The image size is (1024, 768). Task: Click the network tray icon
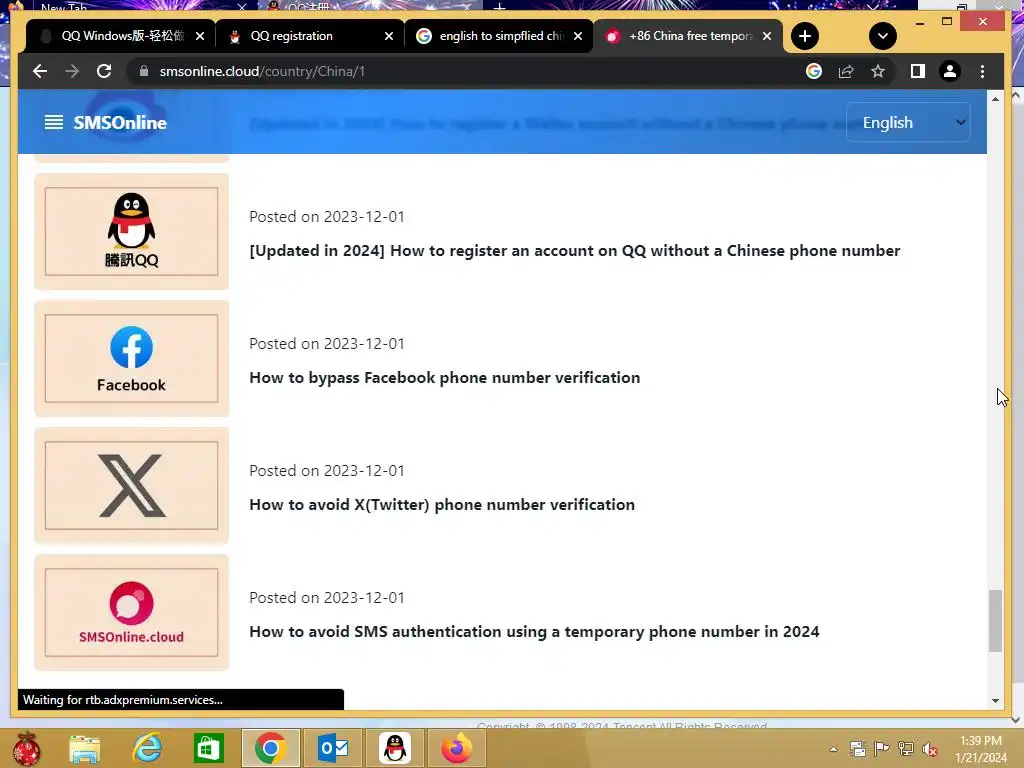tap(906, 749)
